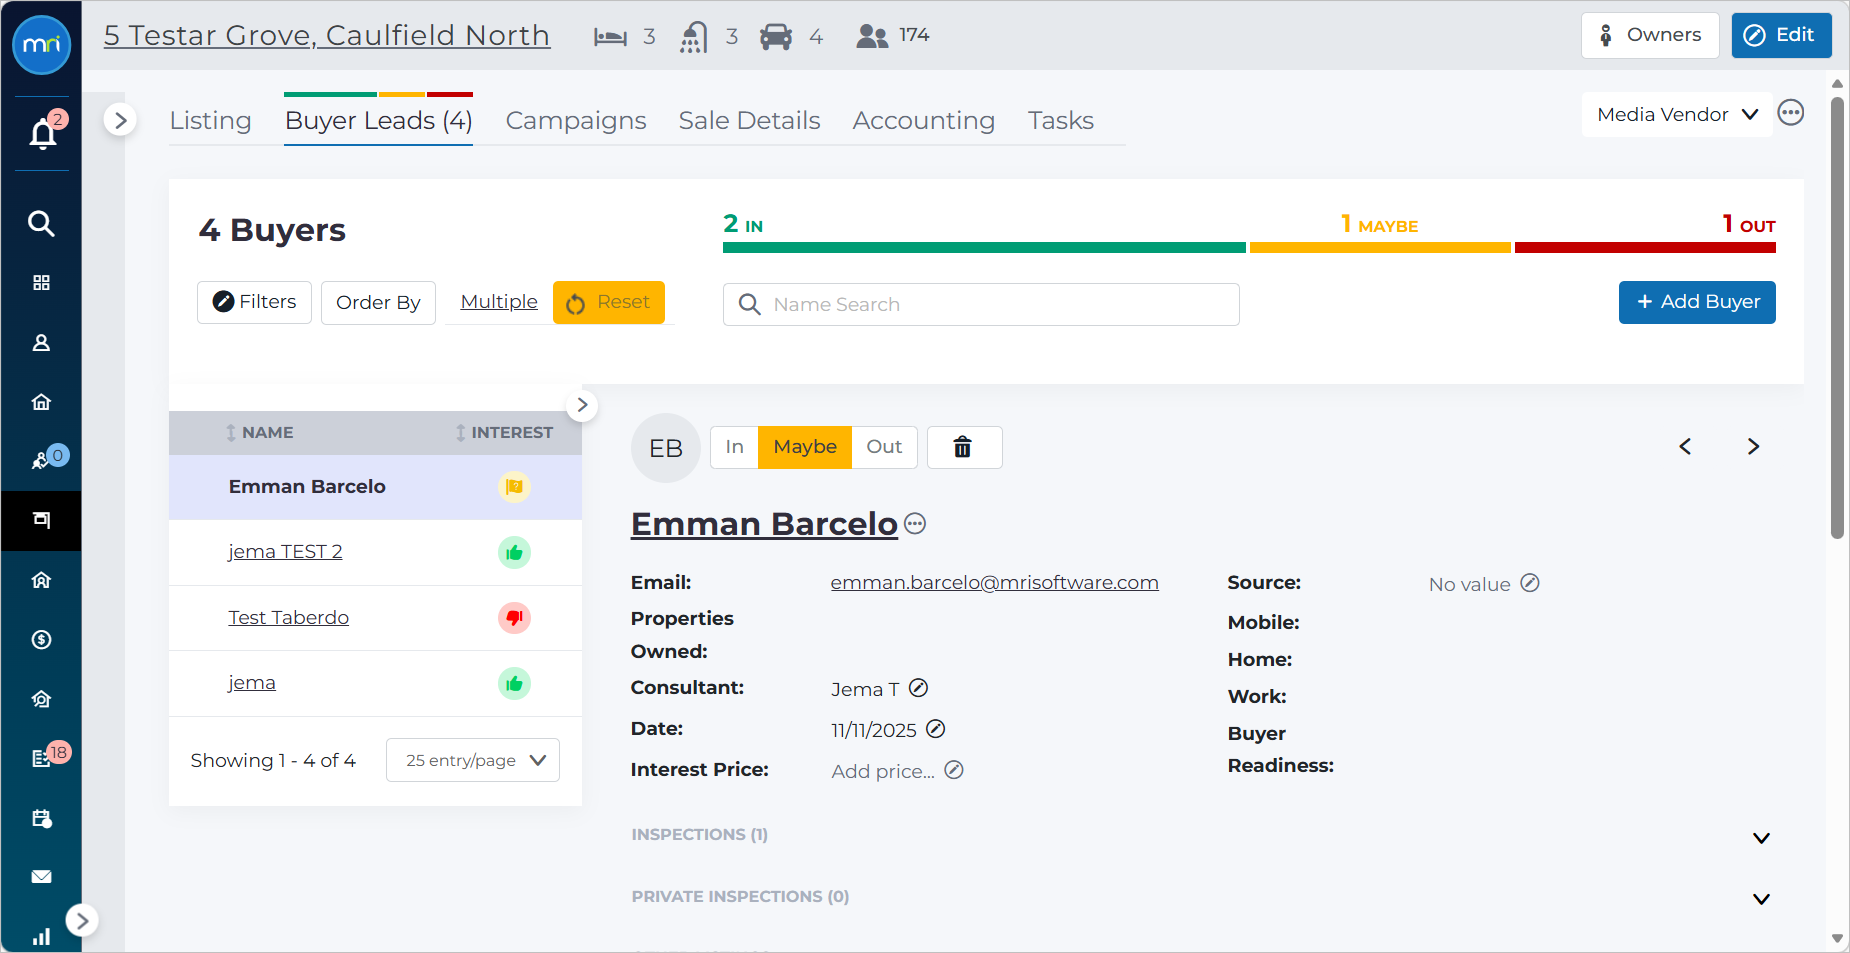
Task: Edit the Date 11/11/2025 pencil icon
Action: click(x=936, y=729)
